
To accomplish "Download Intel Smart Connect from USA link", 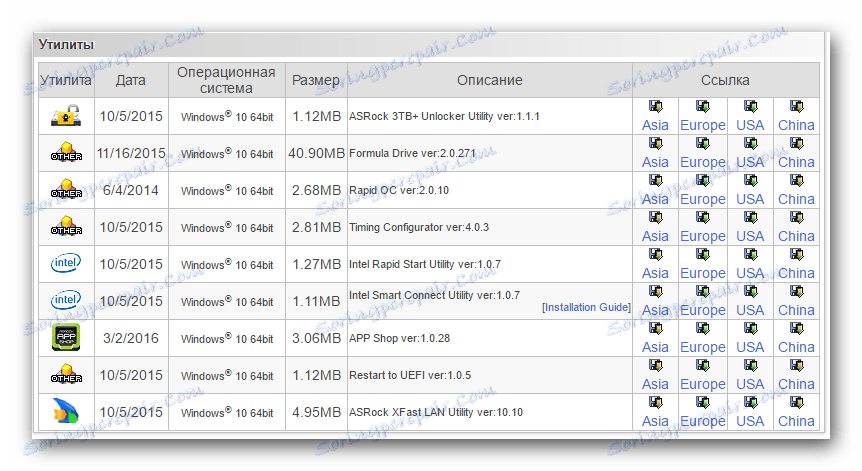I will 750,310.
